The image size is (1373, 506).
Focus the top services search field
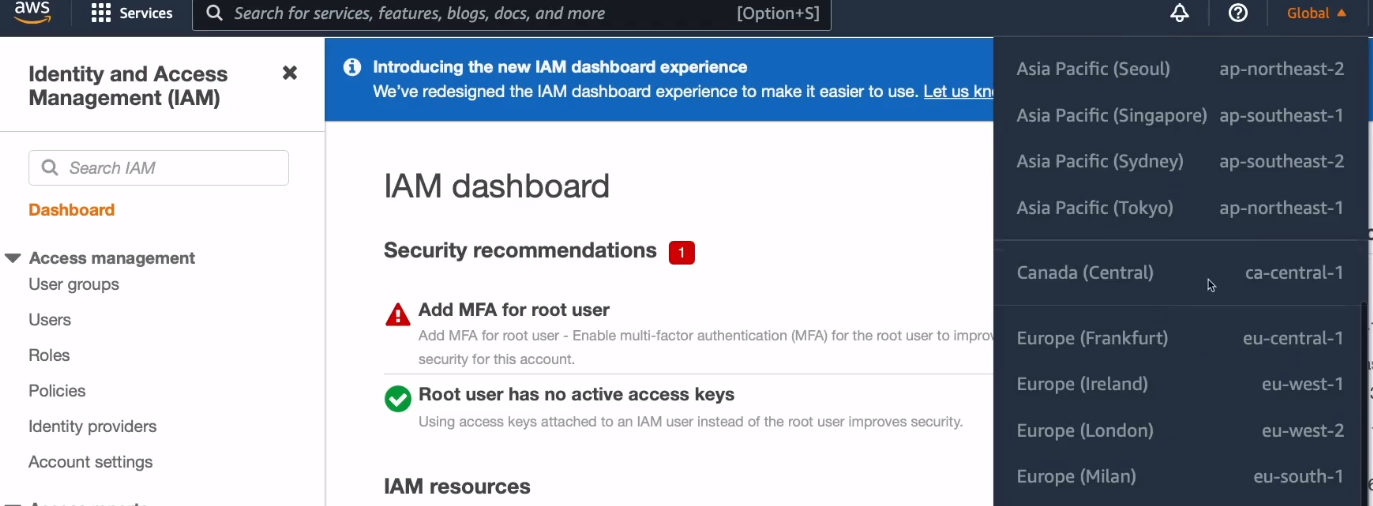point(511,14)
